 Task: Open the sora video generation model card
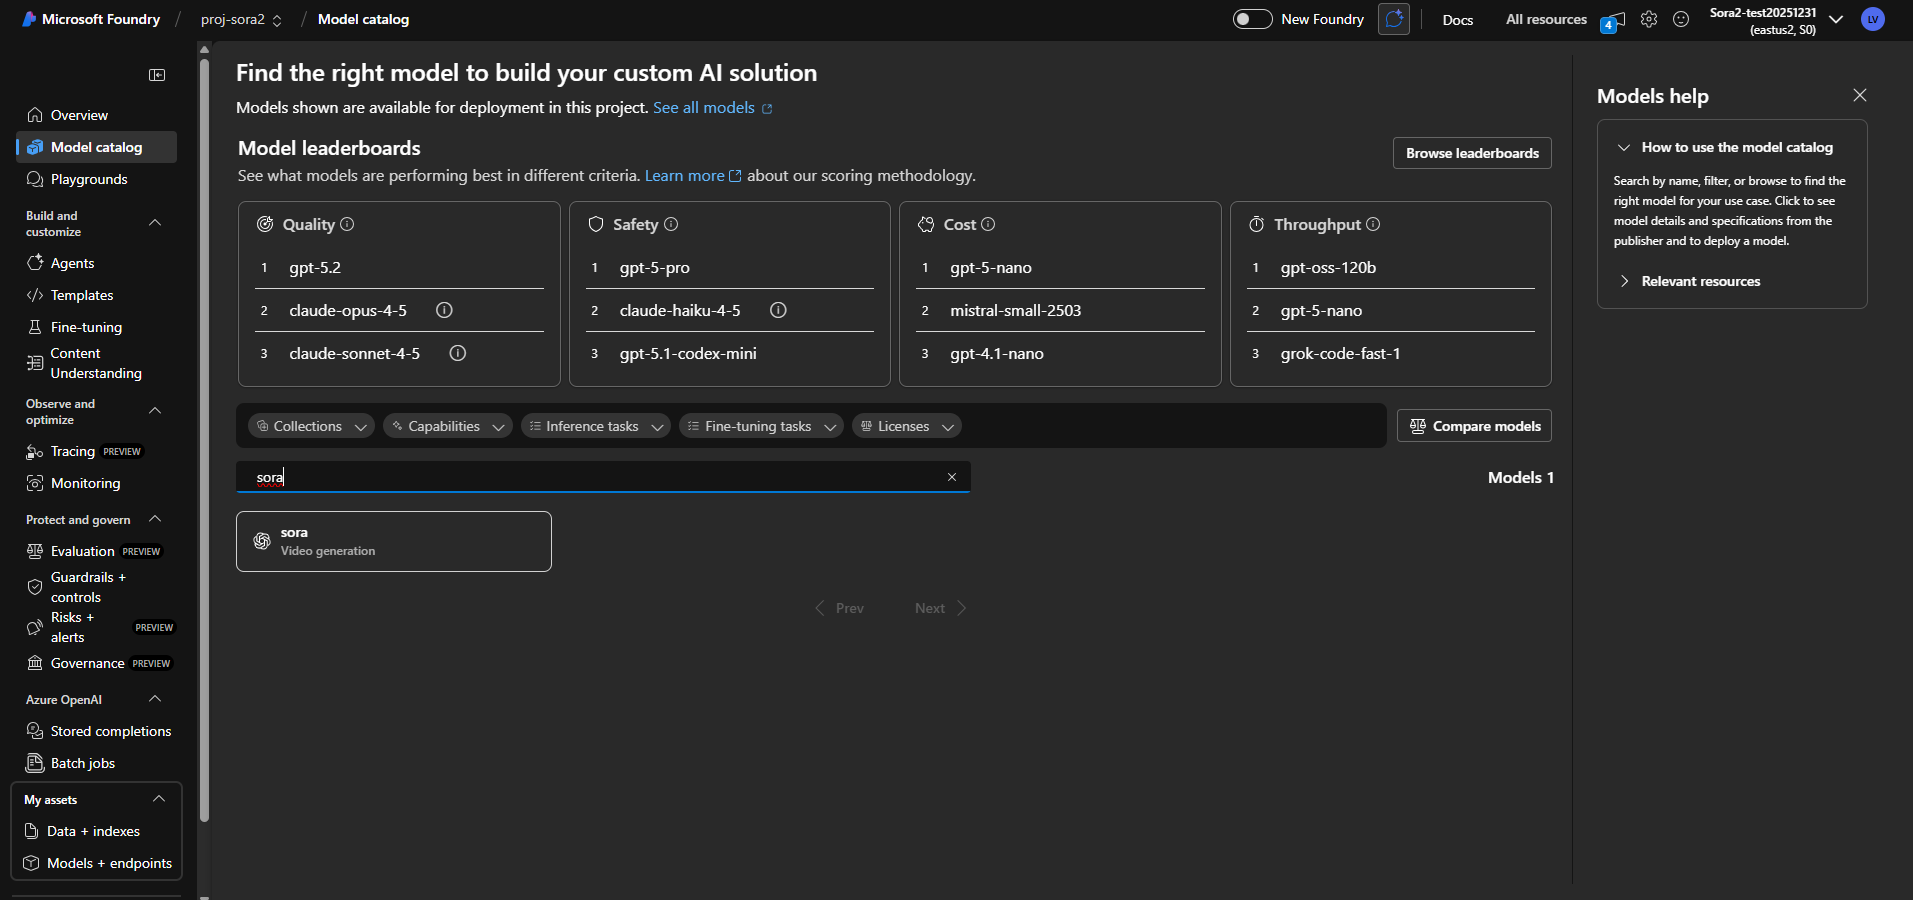394,541
